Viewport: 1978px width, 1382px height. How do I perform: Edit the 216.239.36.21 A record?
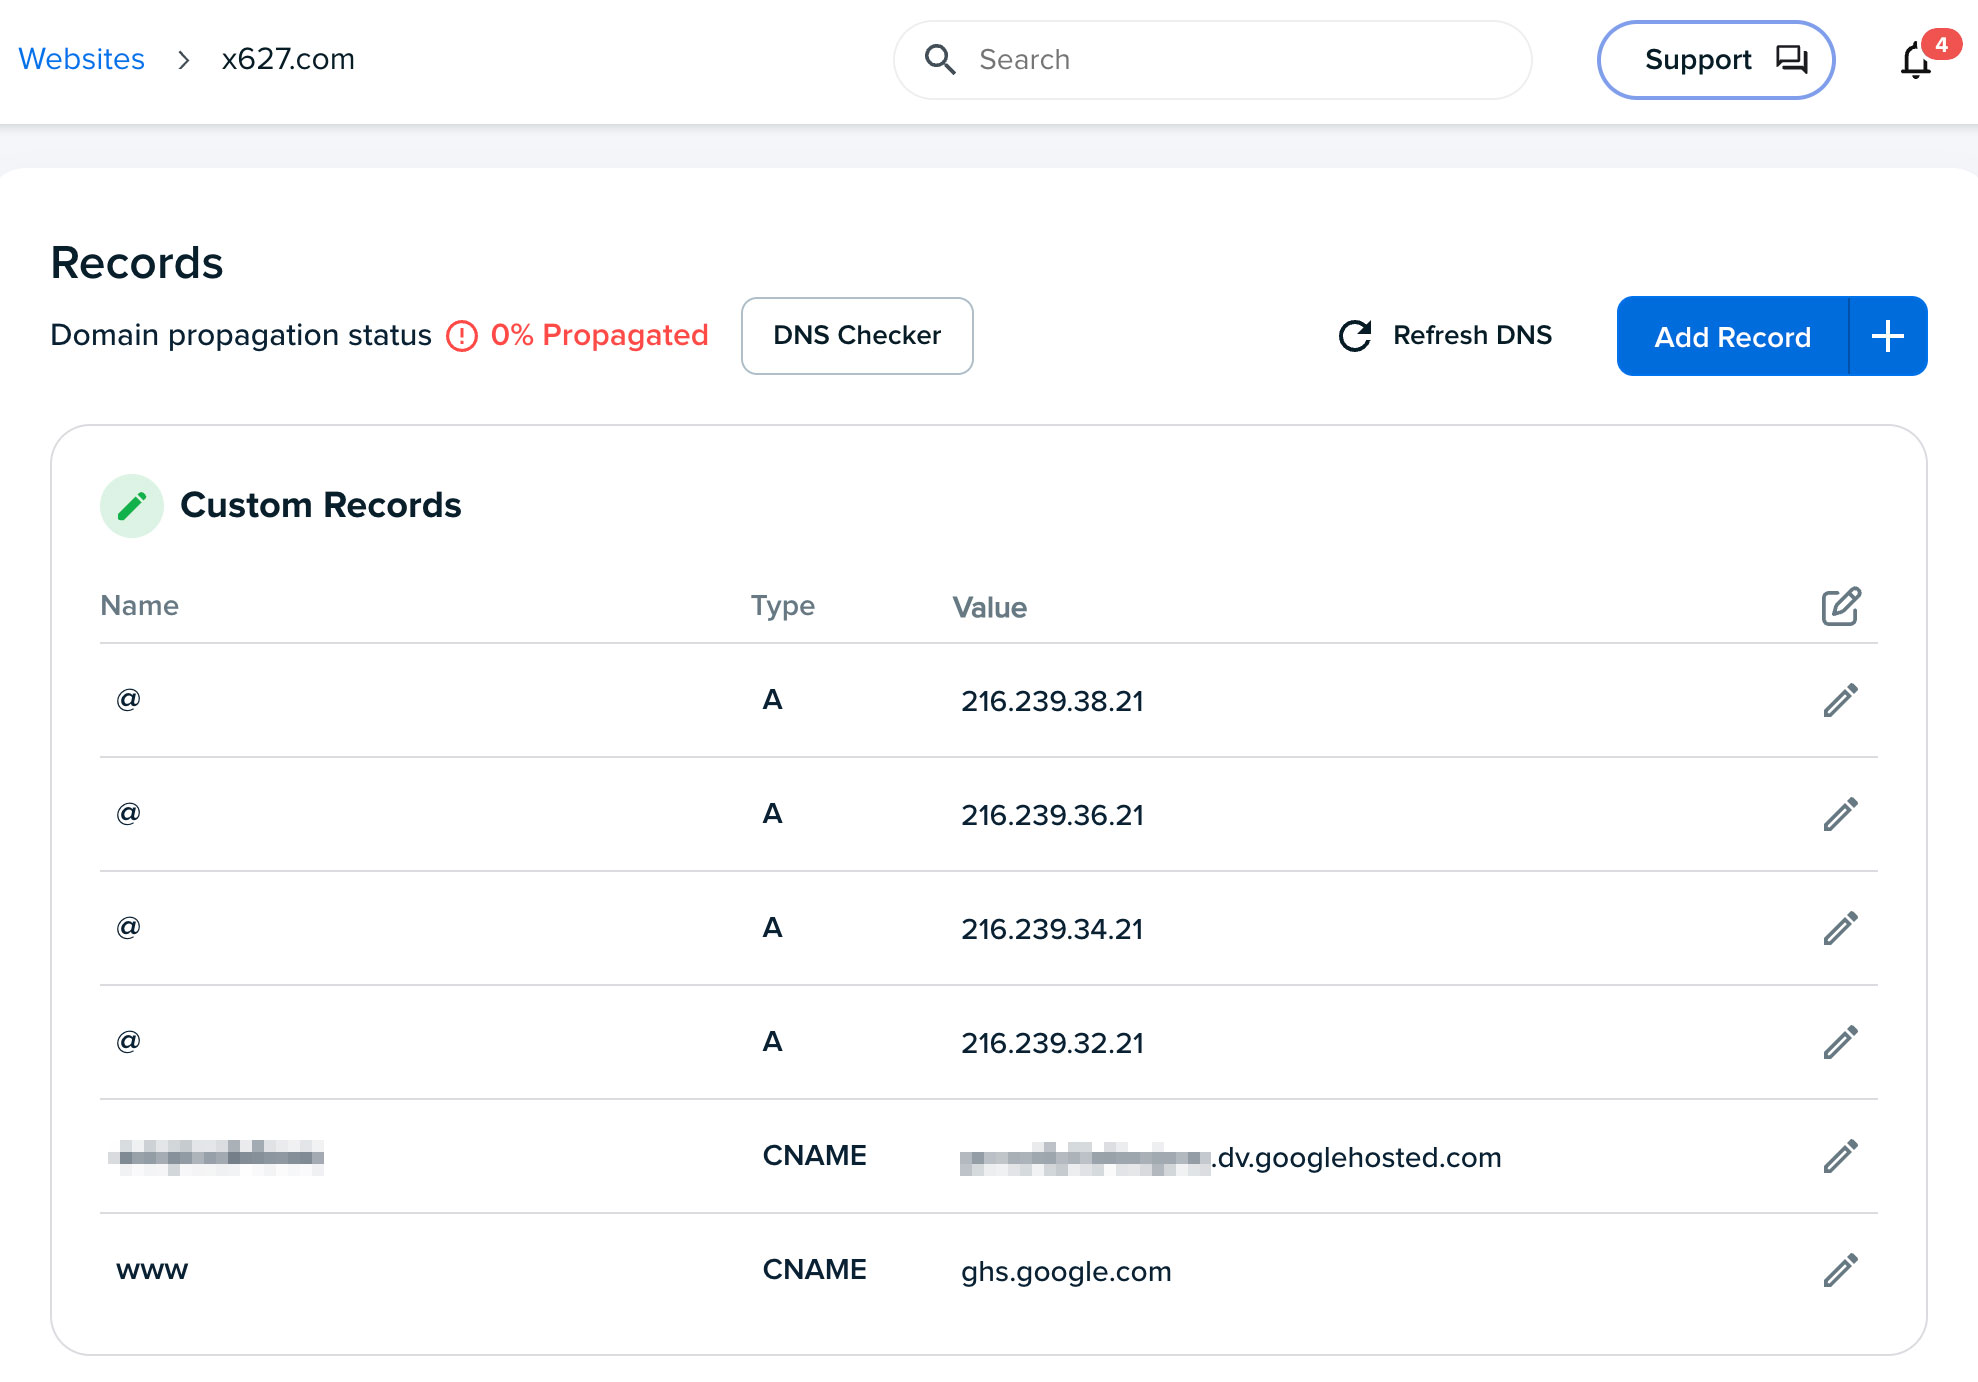(x=1840, y=814)
